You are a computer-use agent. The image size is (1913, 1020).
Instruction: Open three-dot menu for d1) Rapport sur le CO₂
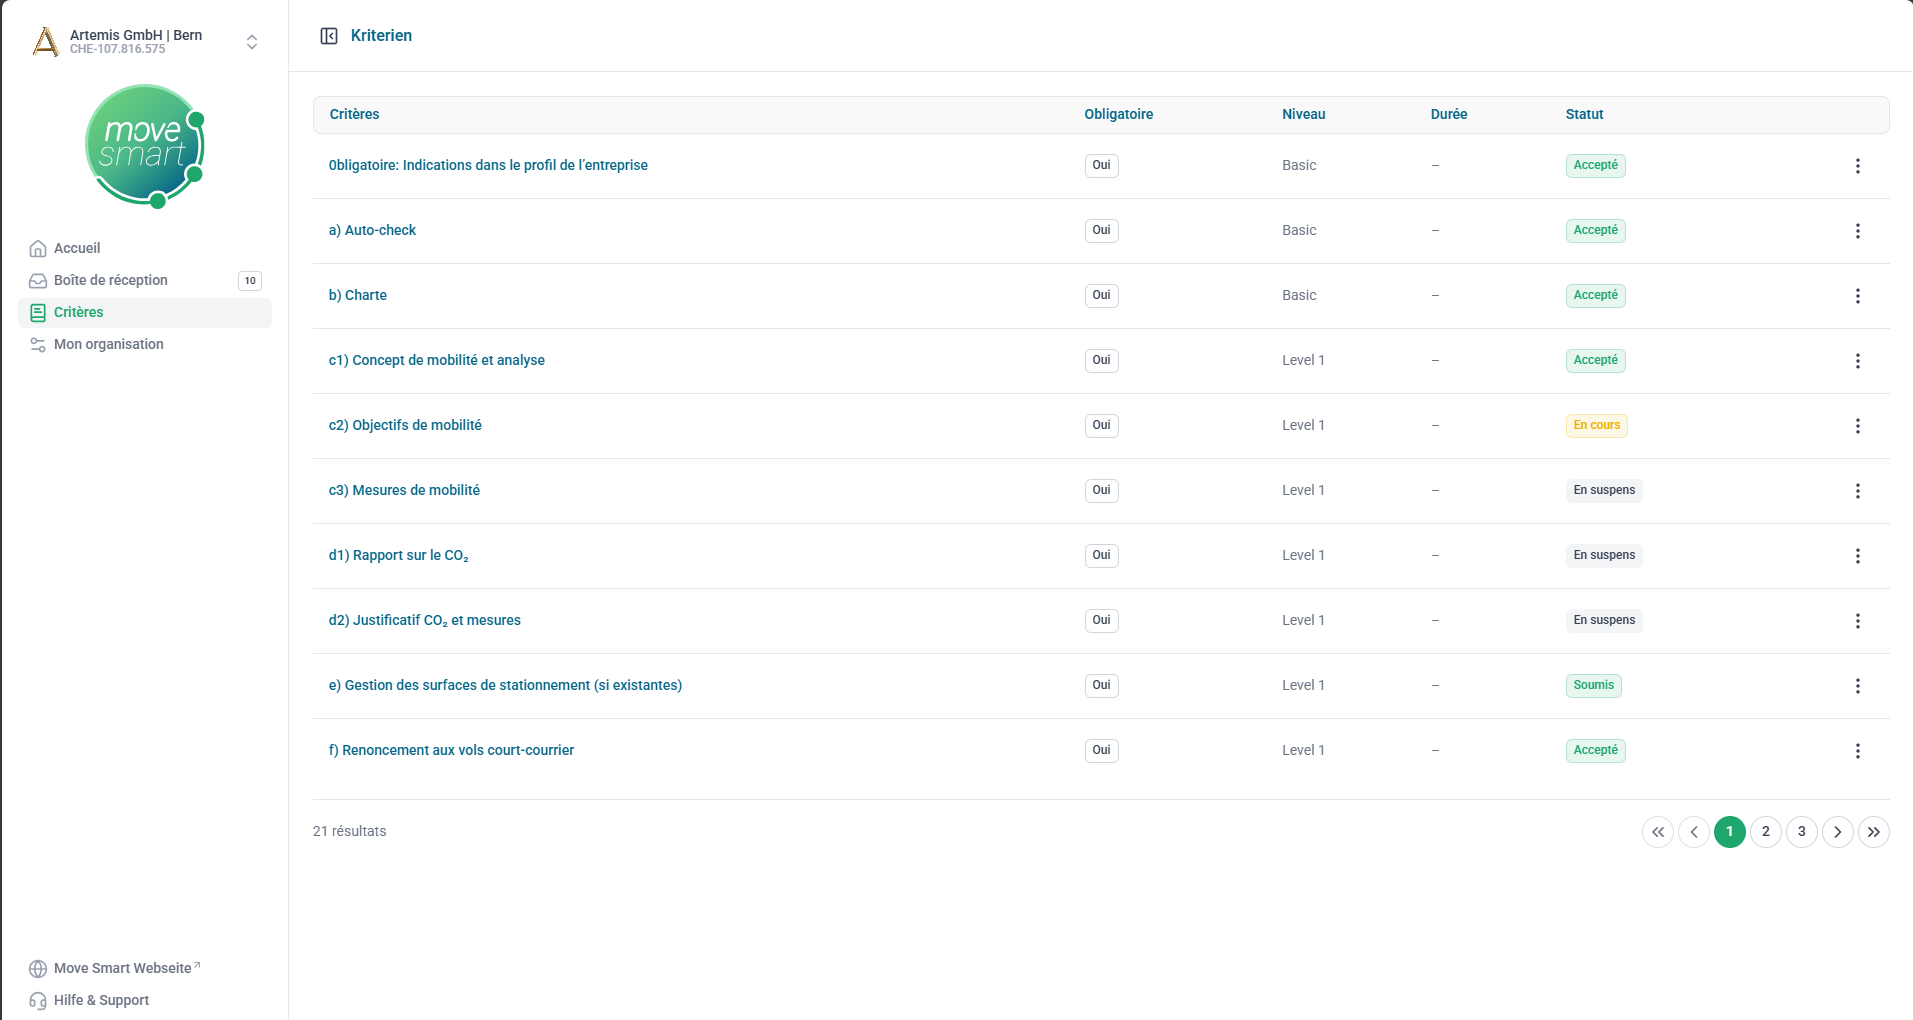(x=1857, y=556)
